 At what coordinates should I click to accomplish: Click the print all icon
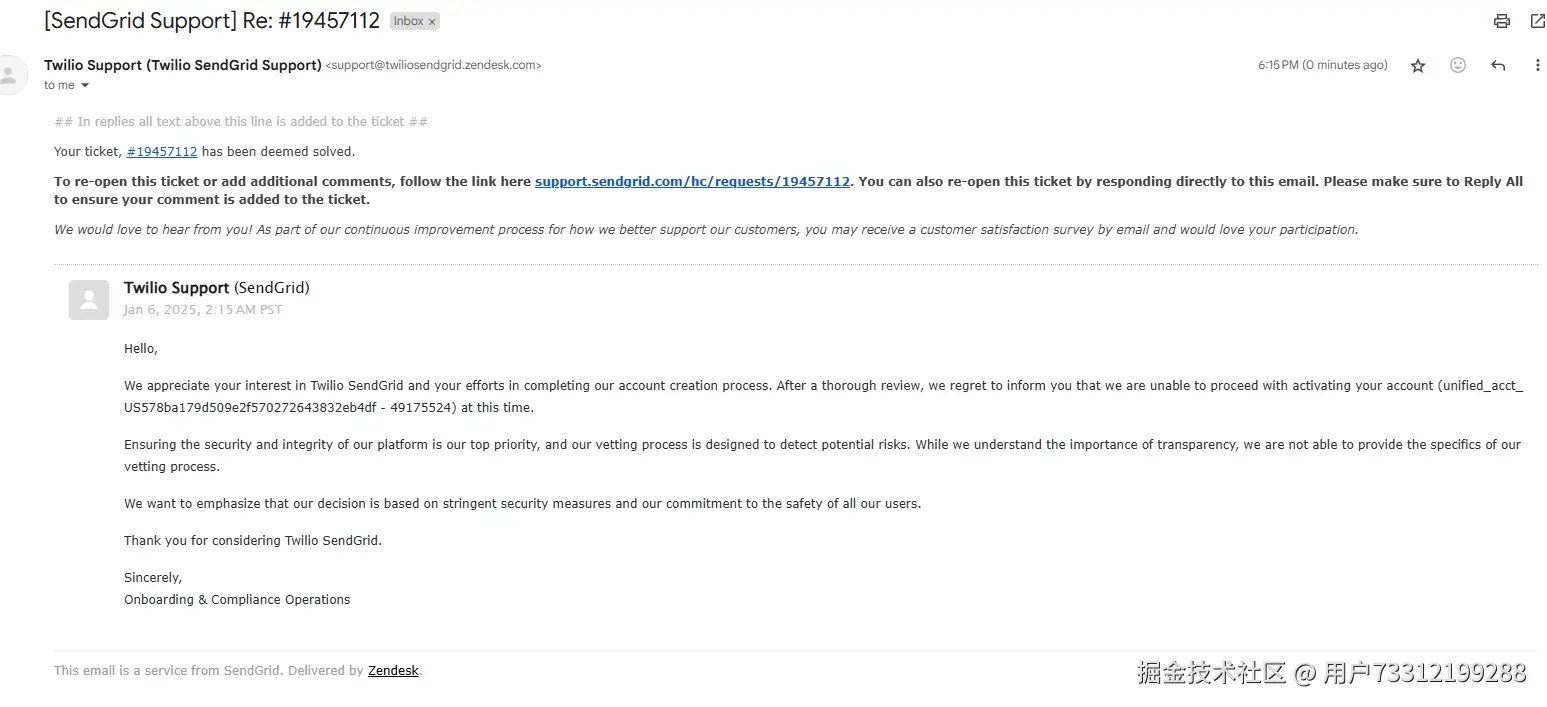click(x=1501, y=21)
